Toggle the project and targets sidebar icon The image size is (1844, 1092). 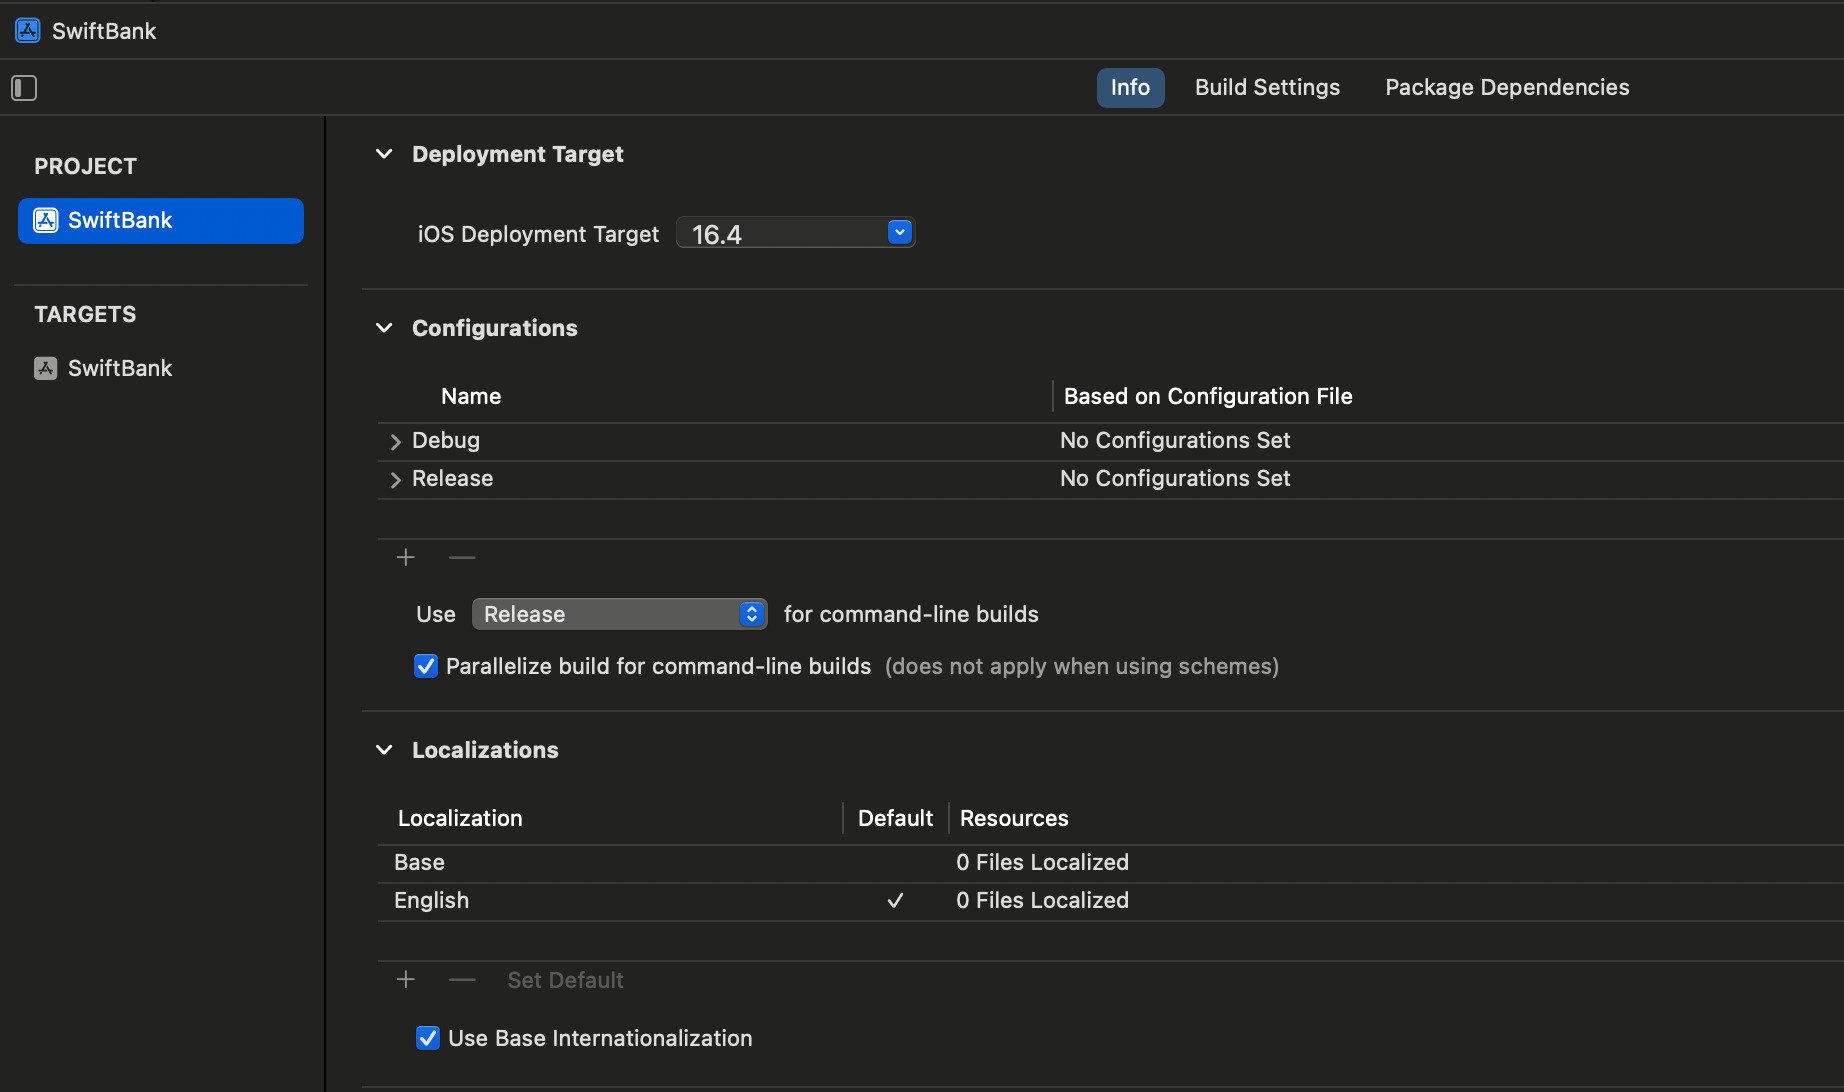pos(24,88)
